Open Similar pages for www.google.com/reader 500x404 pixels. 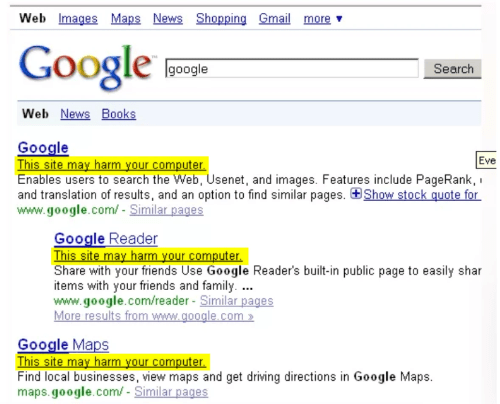pyautogui.click(x=236, y=301)
